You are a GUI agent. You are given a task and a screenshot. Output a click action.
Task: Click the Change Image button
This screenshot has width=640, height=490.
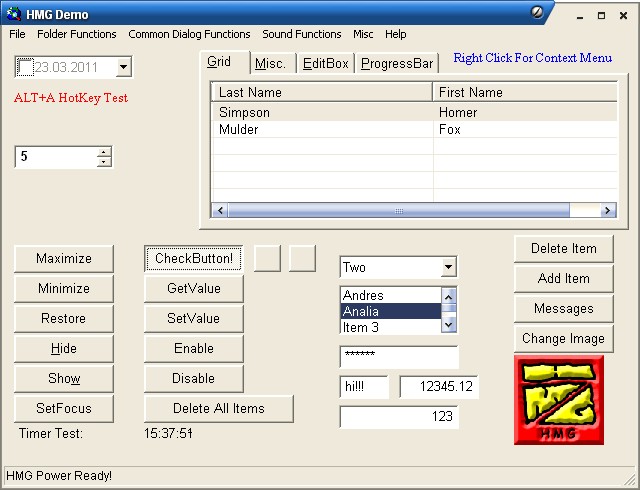tap(563, 338)
